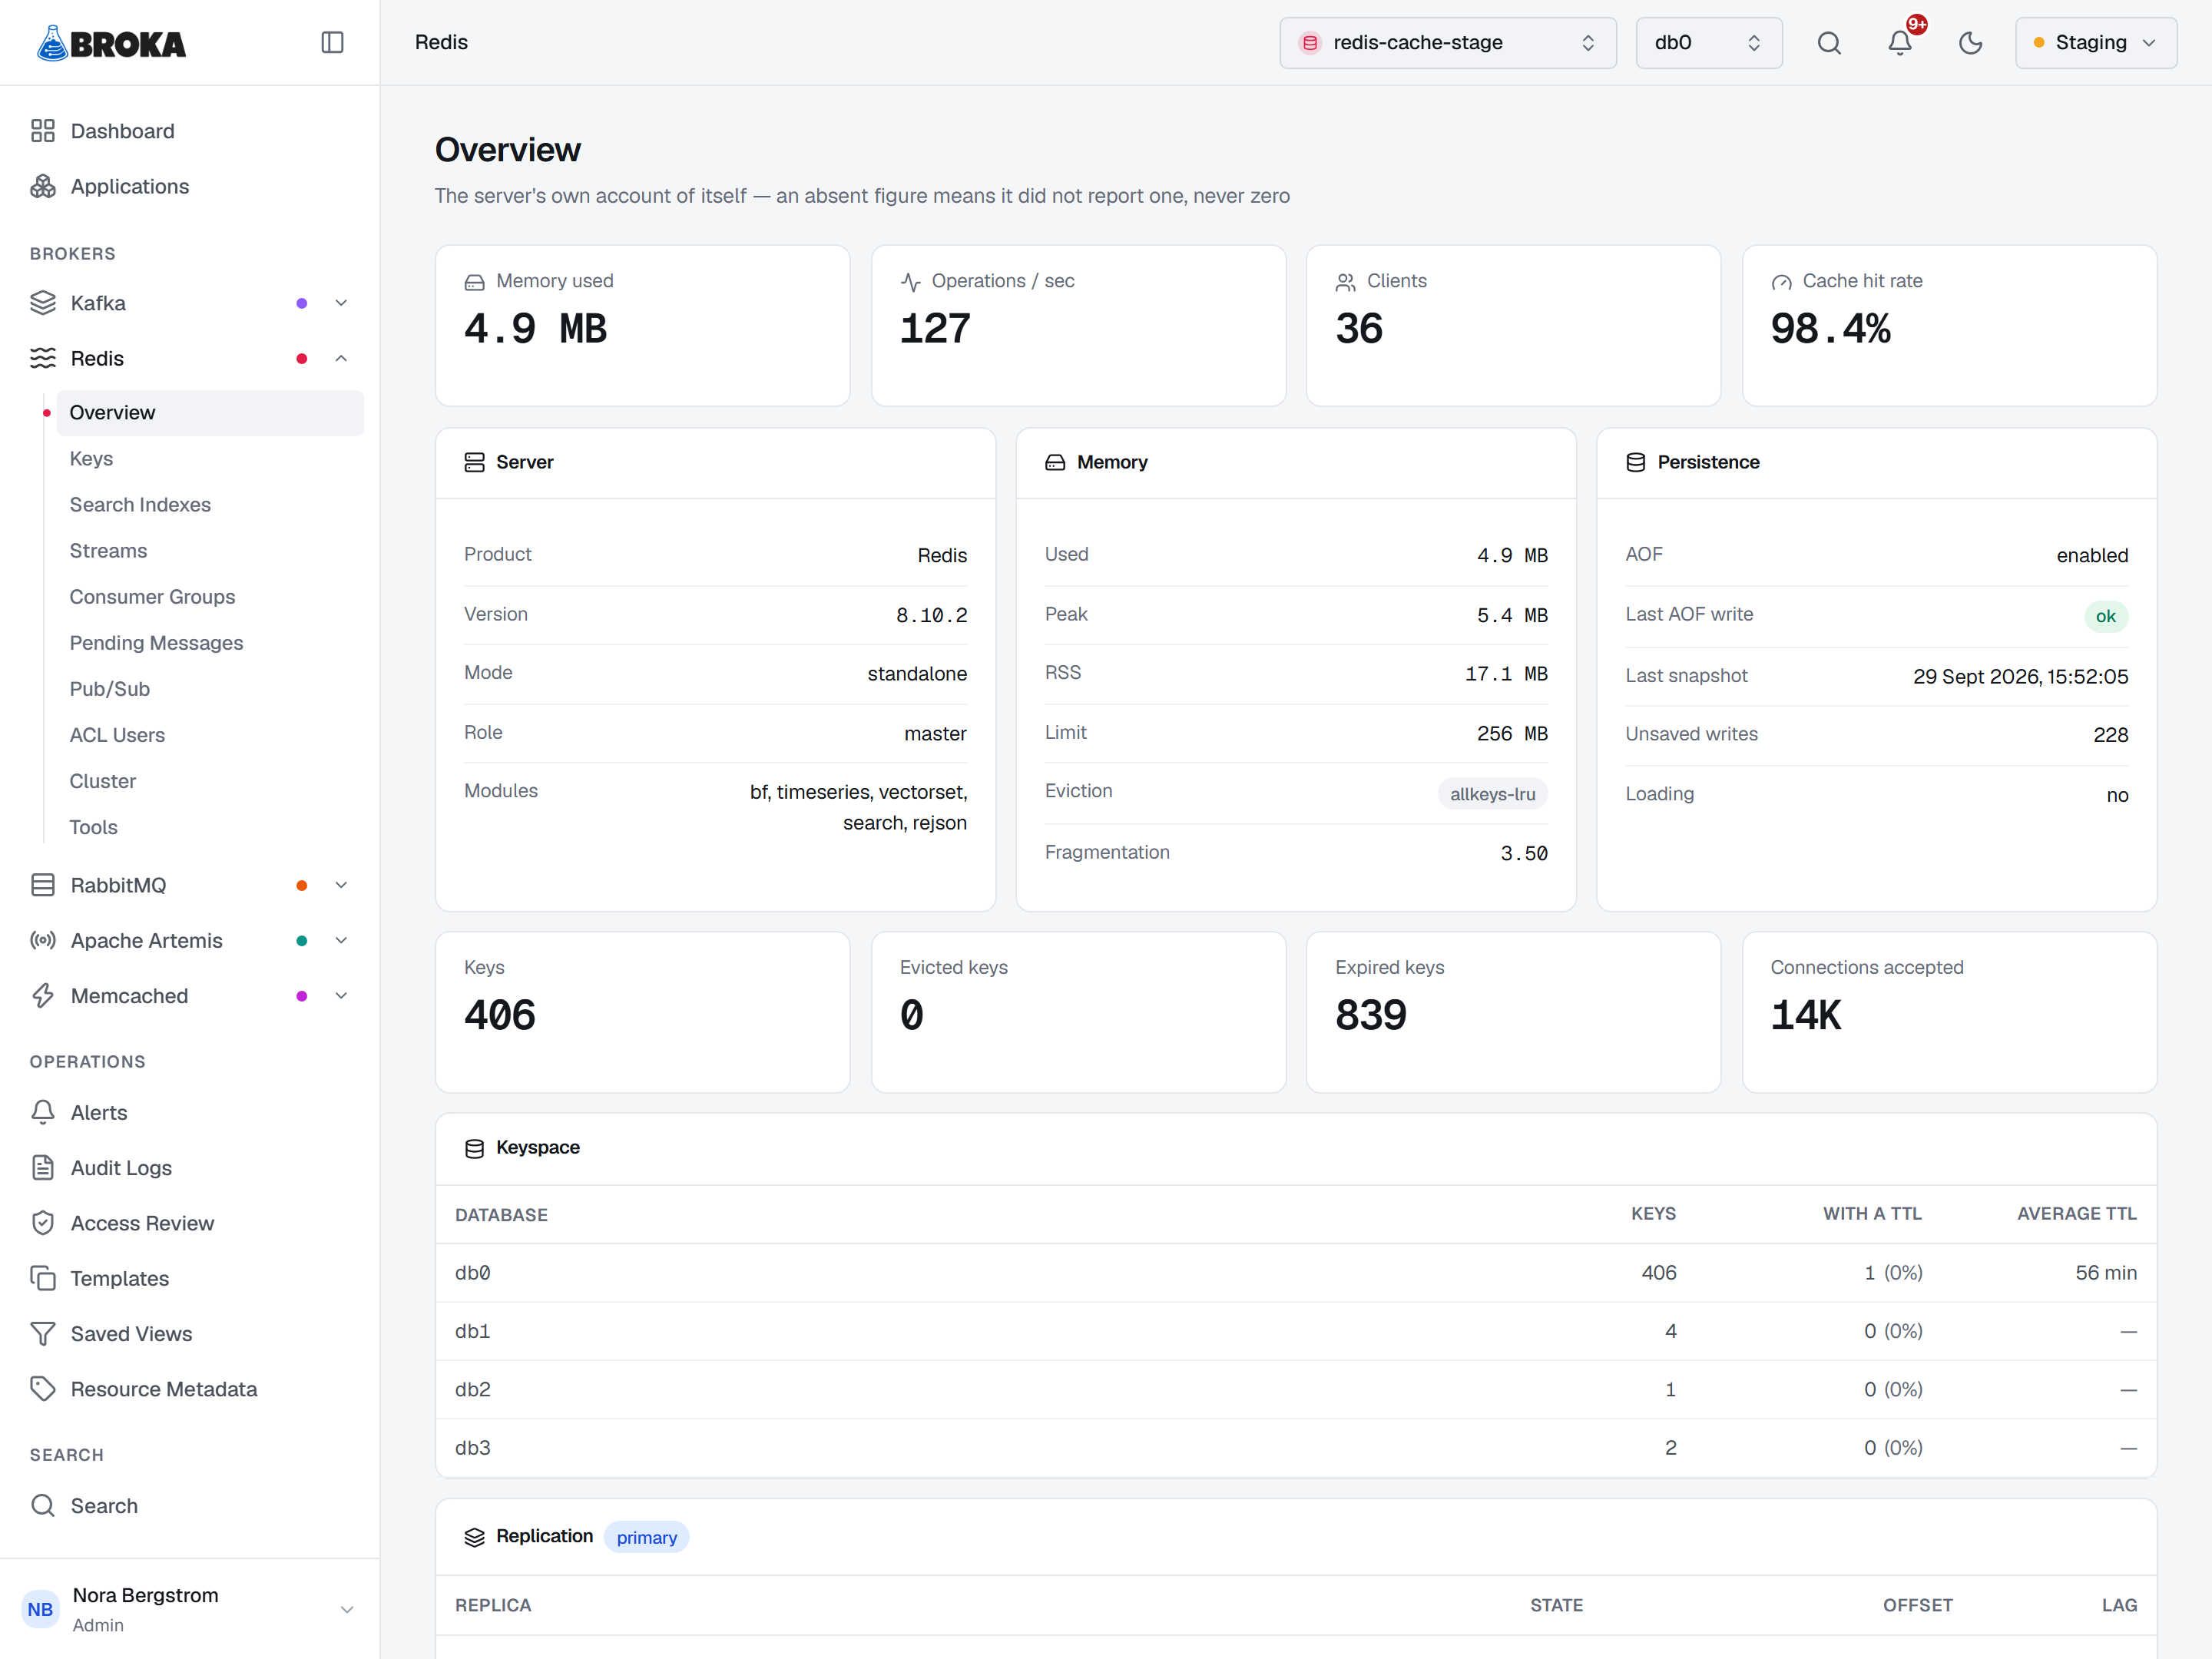The image size is (2212, 1659).
Task: Toggle dark mode moon icon
Action: pyautogui.click(x=1970, y=43)
